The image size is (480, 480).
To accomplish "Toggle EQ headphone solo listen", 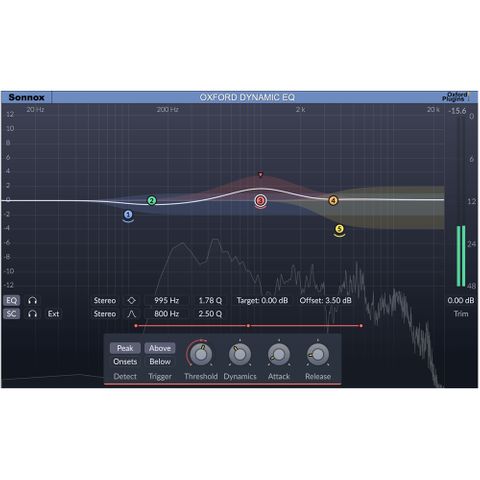I will [x=32, y=301].
